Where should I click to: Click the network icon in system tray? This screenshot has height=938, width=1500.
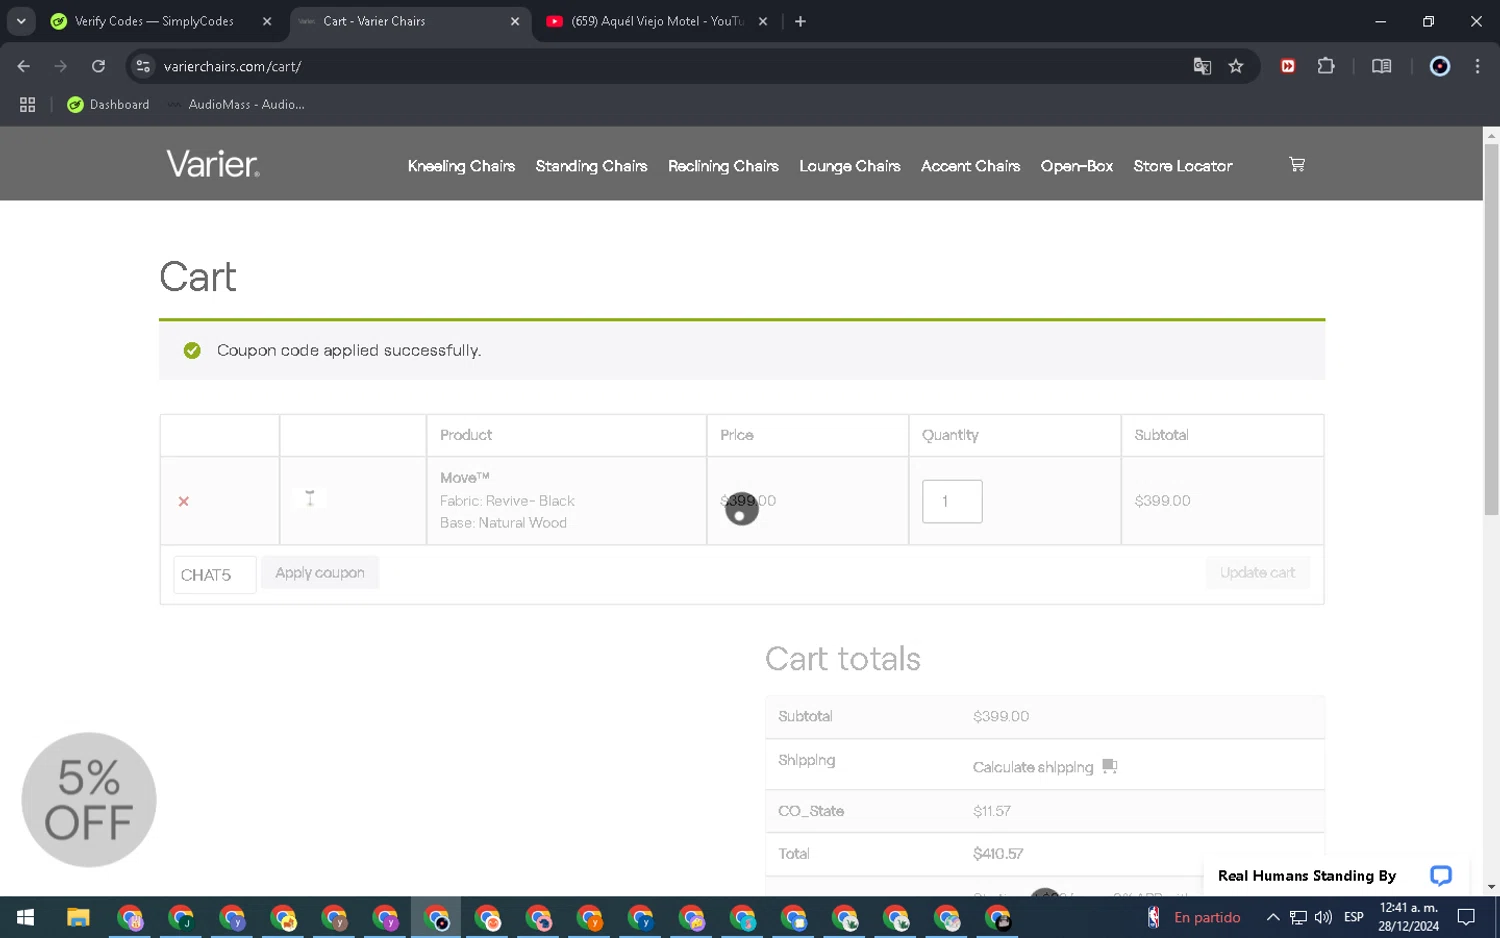[x=1298, y=917]
